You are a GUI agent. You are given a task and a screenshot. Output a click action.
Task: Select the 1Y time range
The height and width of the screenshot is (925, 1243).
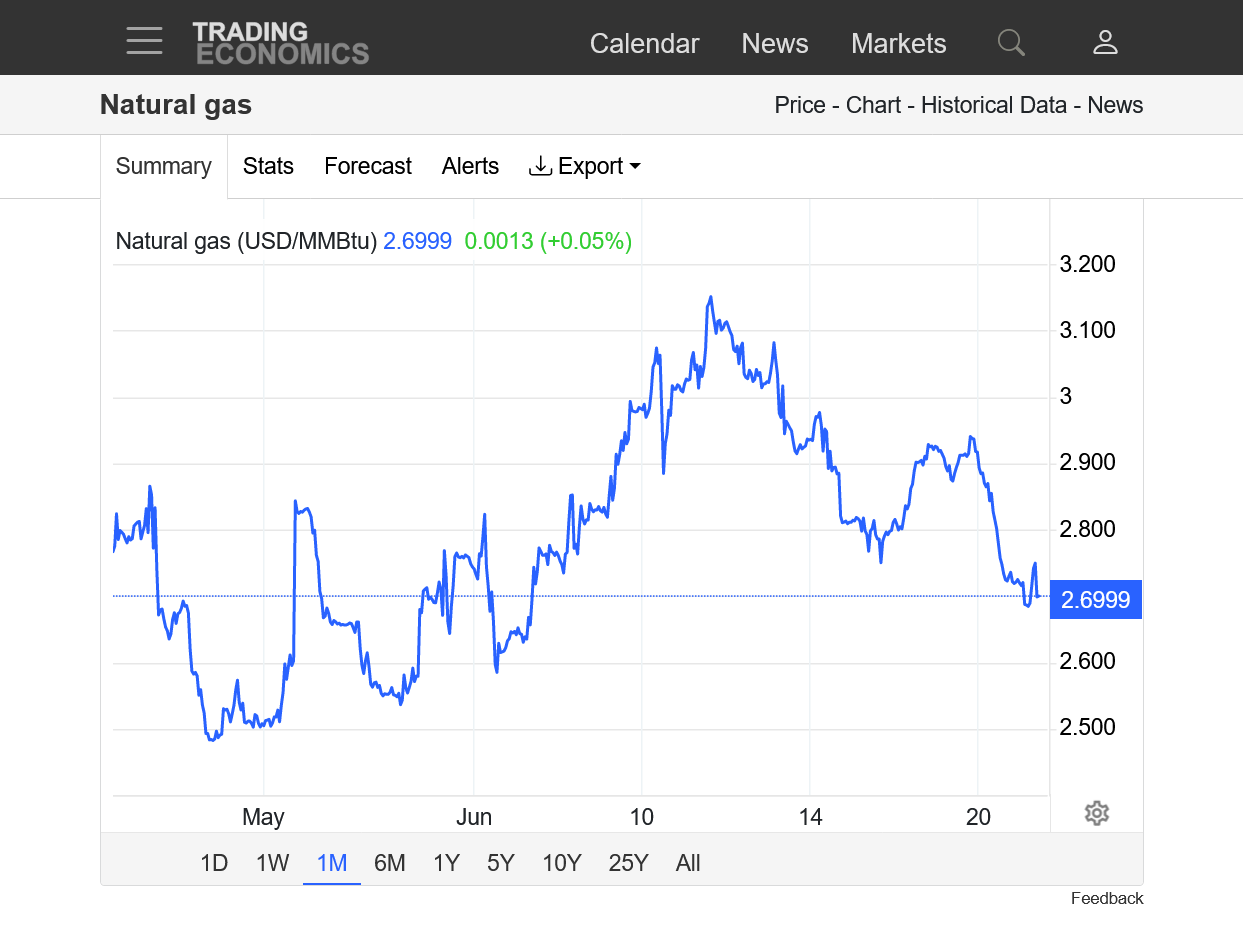(x=446, y=863)
